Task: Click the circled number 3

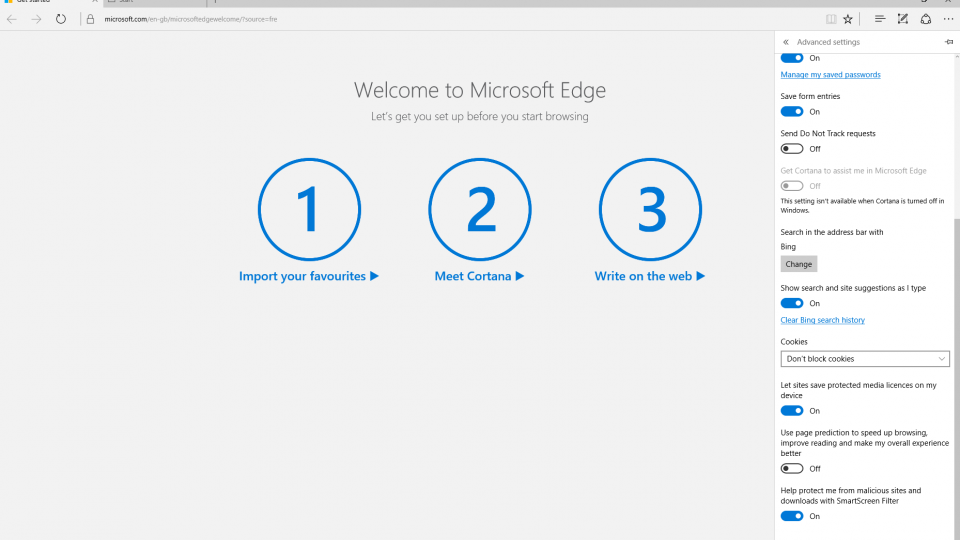Action: 650,209
